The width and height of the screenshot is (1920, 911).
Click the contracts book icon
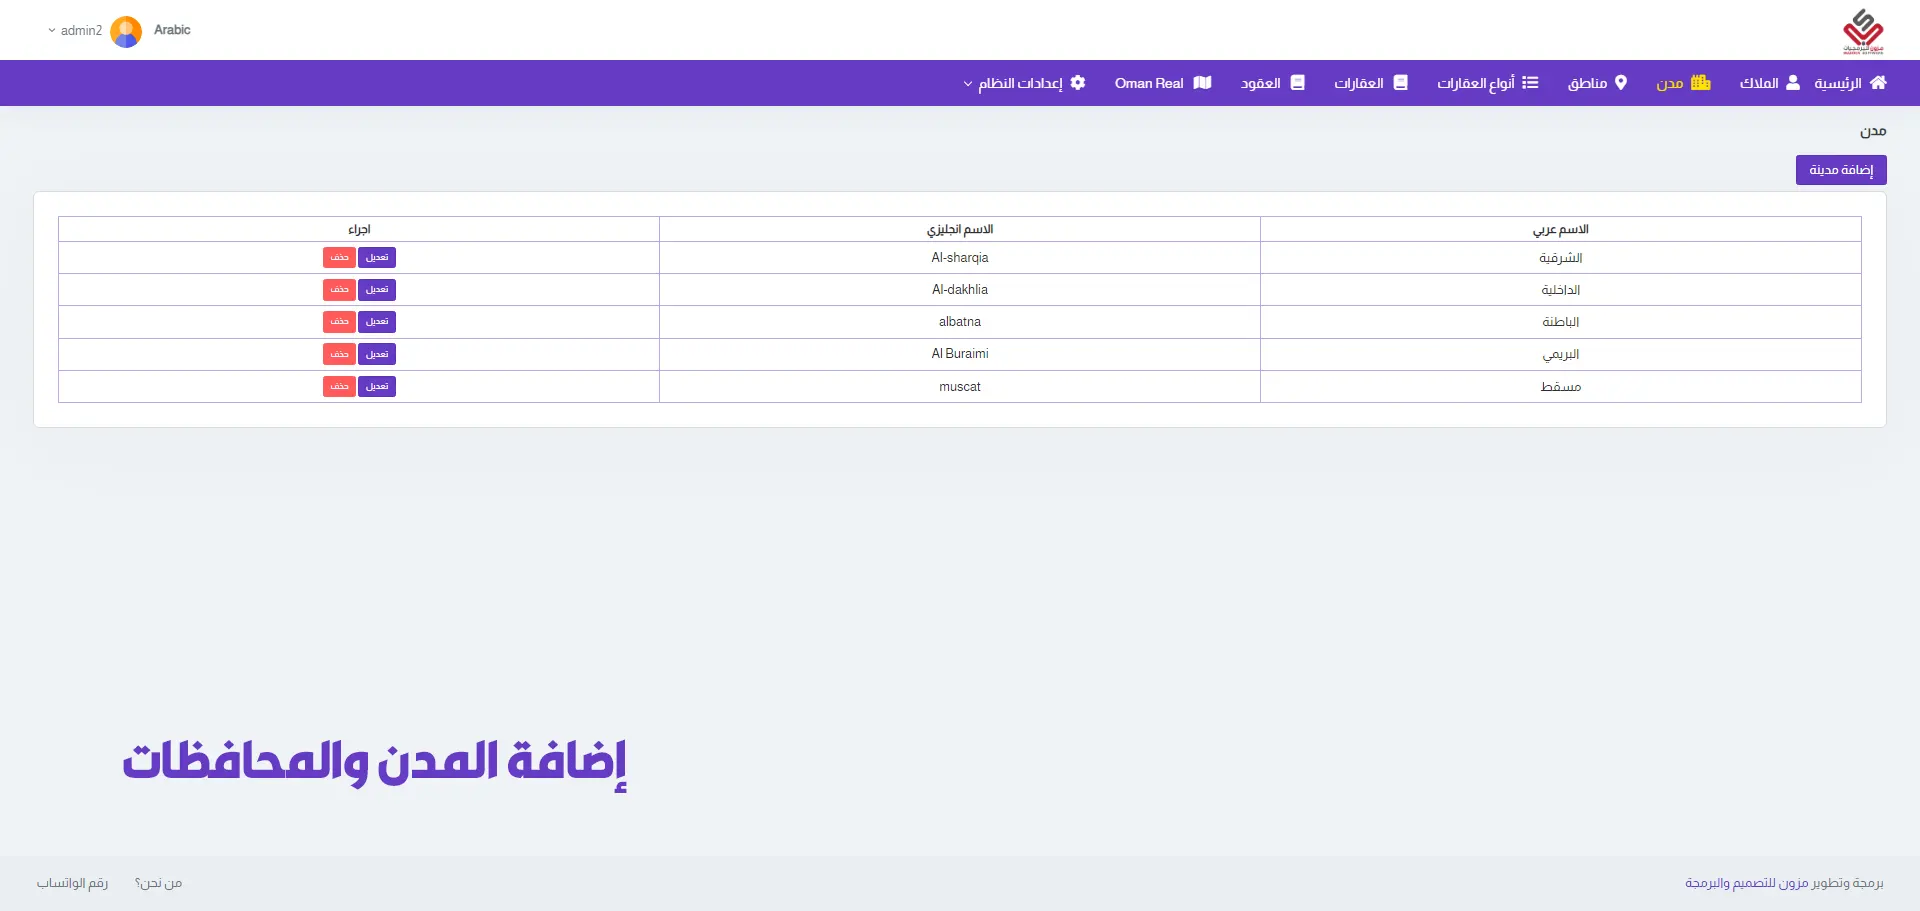click(1297, 83)
